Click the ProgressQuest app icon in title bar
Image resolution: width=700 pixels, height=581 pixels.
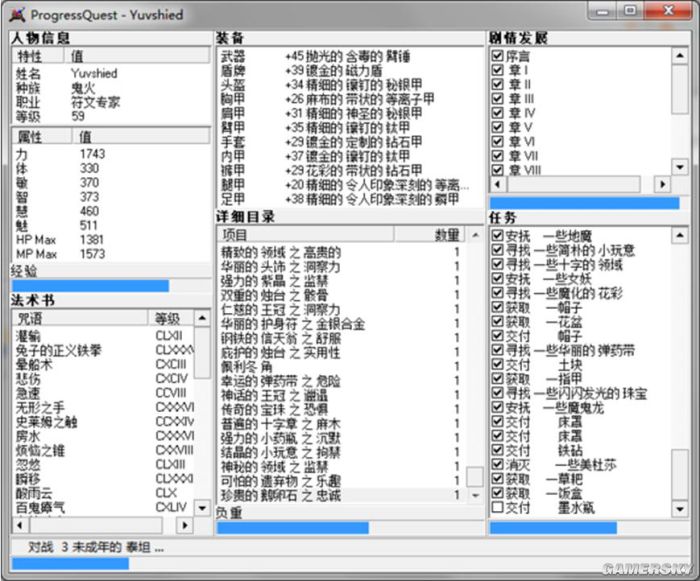17,15
